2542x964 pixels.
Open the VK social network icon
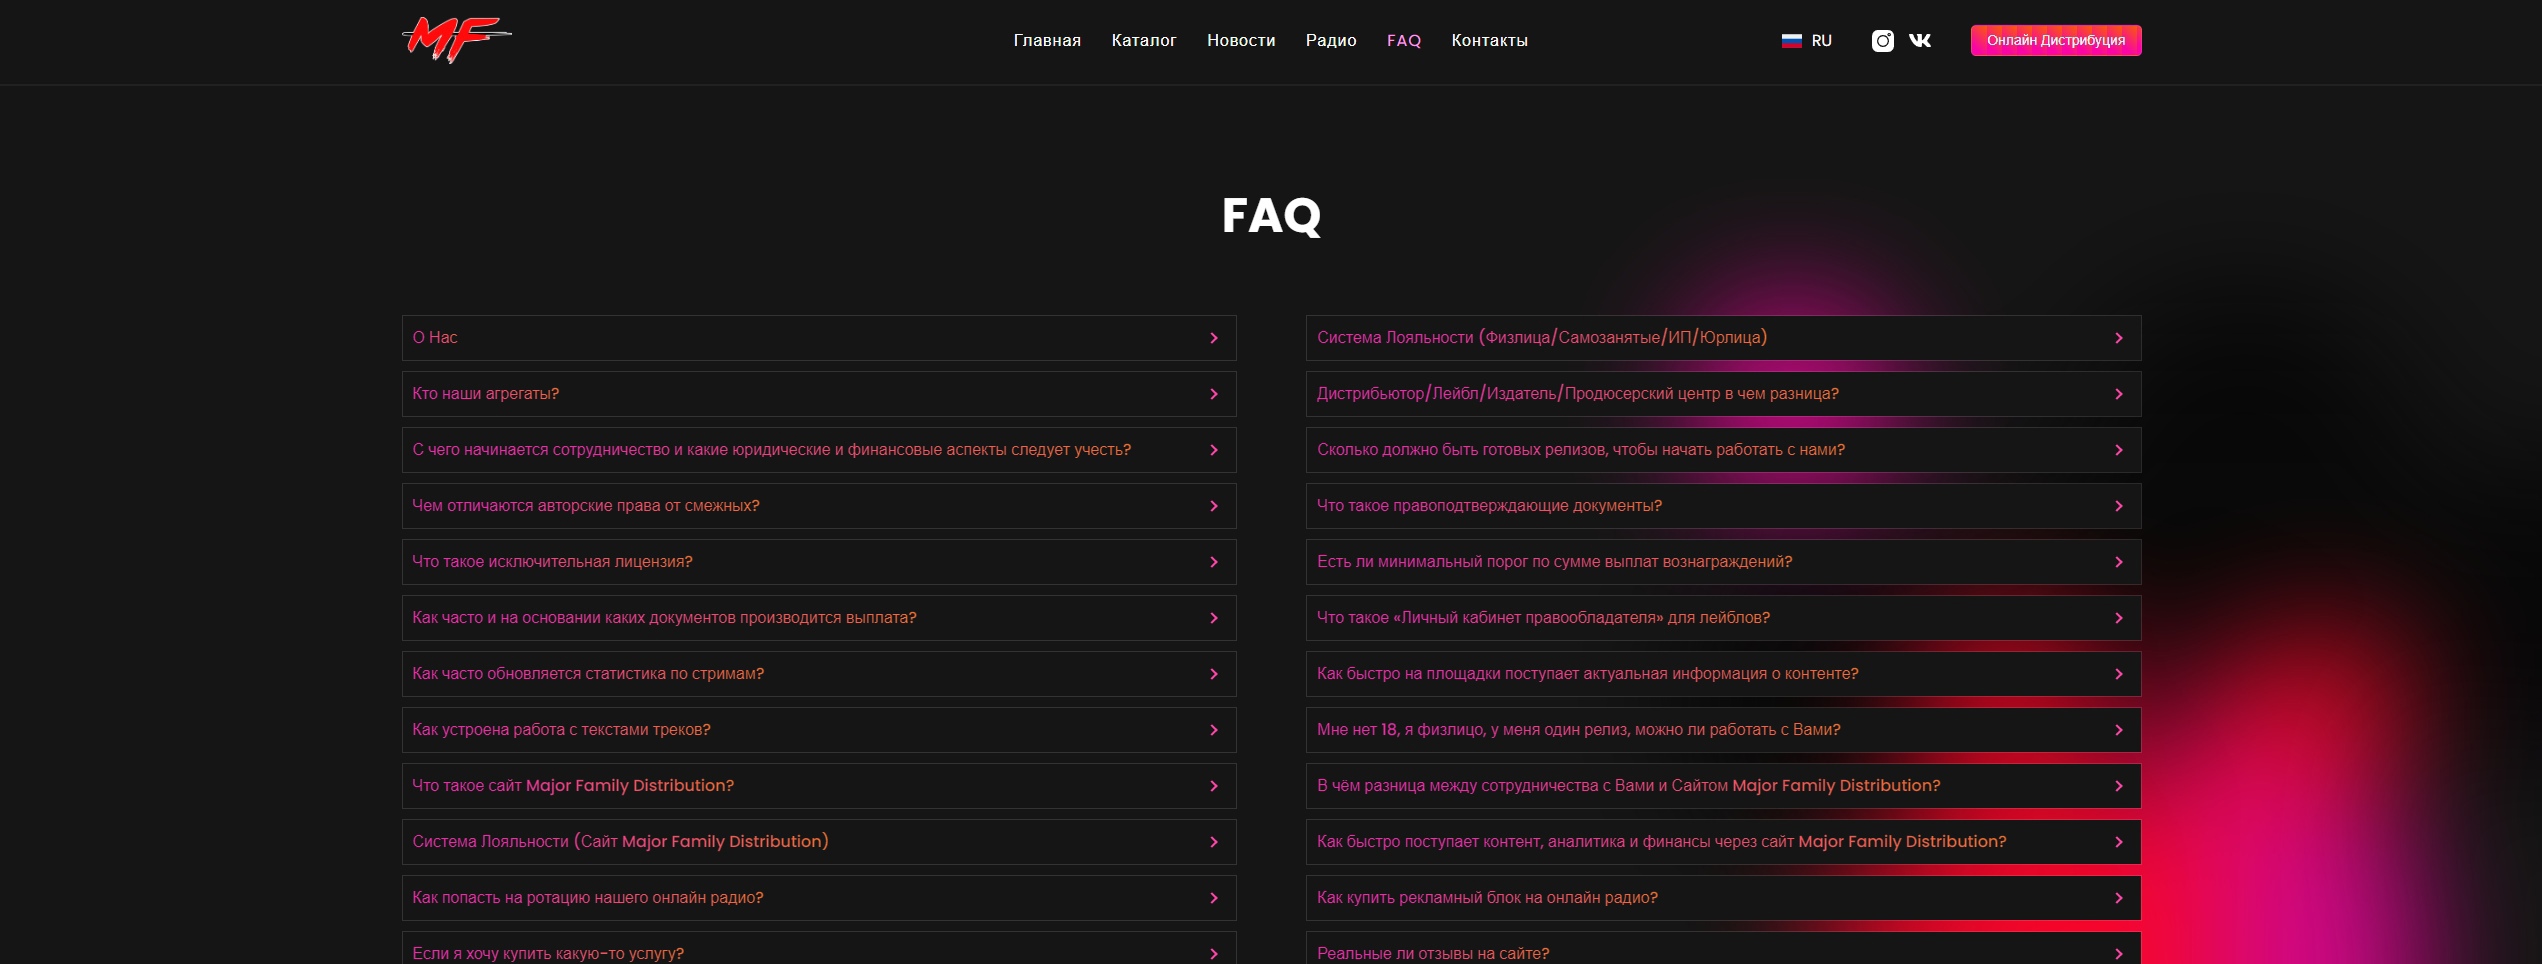point(1920,41)
